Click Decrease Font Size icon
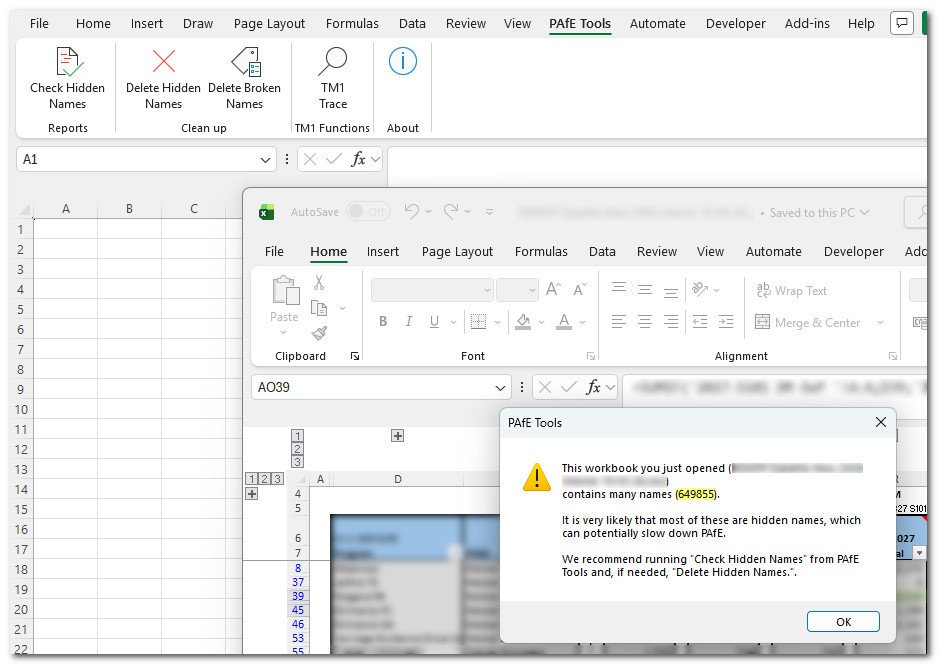 point(580,290)
